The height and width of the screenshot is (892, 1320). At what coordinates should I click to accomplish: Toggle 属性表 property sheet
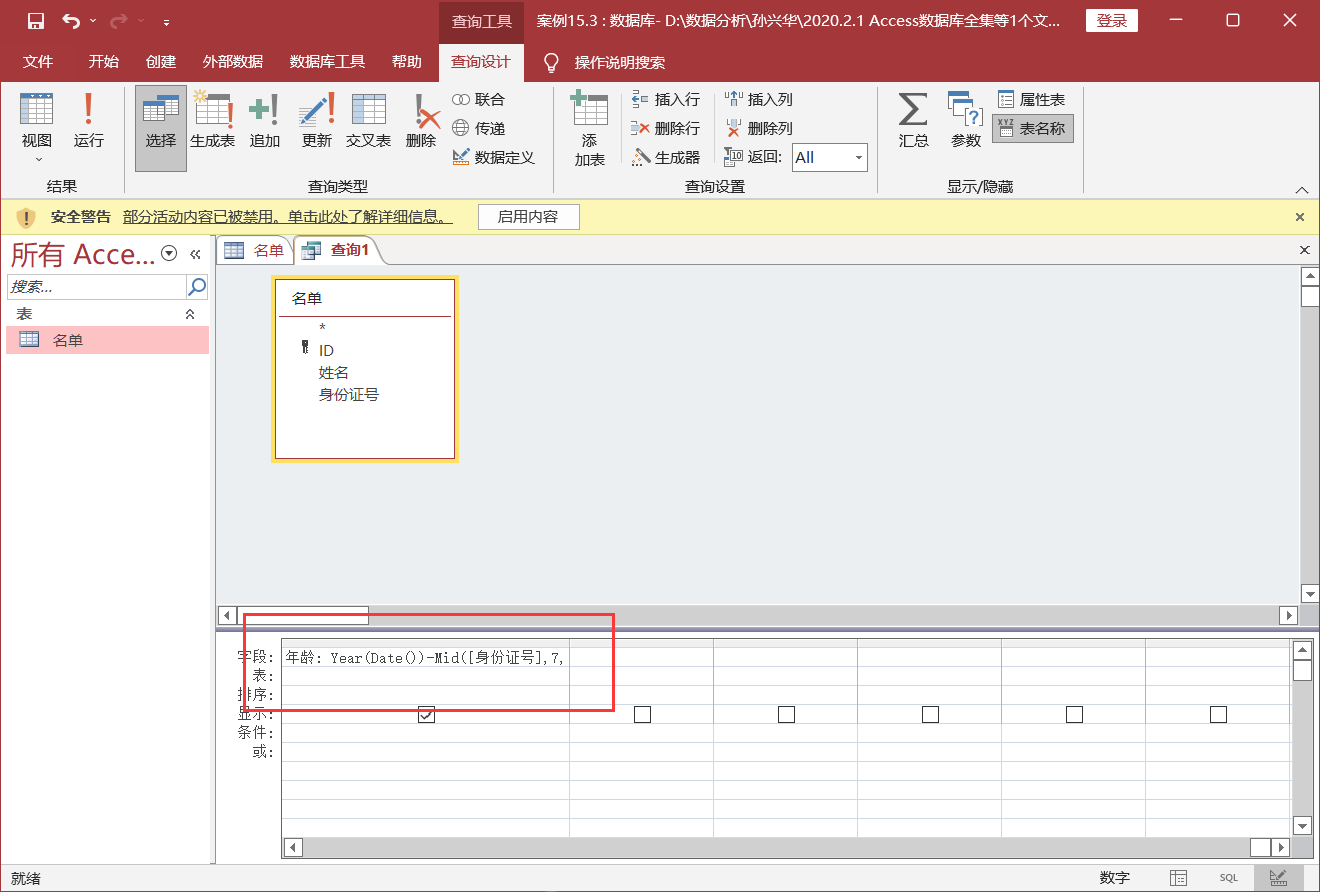point(1032,100)
